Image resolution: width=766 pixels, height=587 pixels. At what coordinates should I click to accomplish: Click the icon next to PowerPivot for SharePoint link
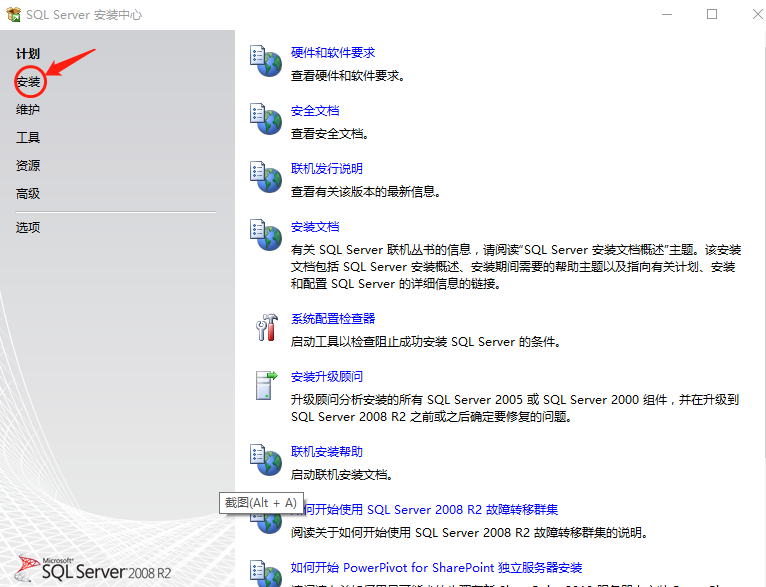pos(266,573)
